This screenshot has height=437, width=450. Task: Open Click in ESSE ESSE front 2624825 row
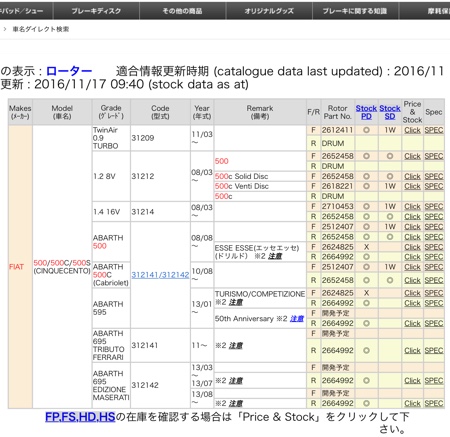pos(412,247)
